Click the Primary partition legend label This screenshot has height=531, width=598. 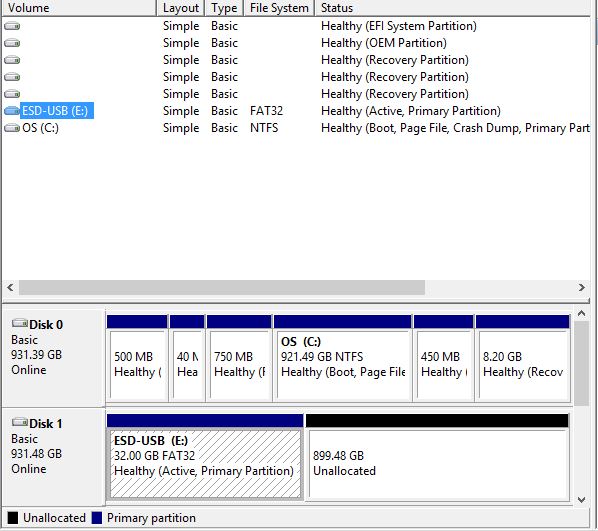[151, 518]
